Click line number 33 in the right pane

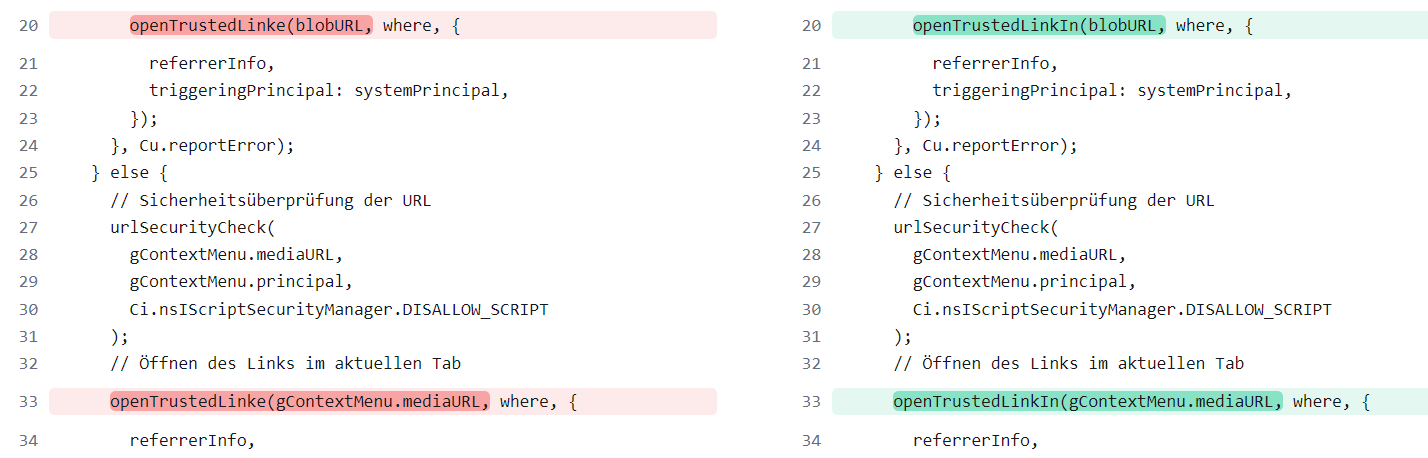click(x=811, y=402)
